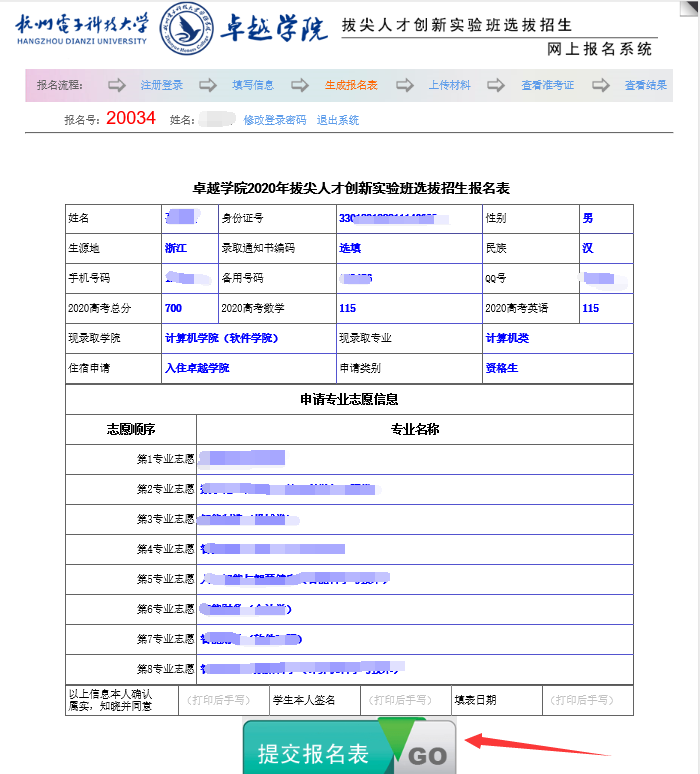
Task: Click the 身份证号 label cell
Action: 277,219
